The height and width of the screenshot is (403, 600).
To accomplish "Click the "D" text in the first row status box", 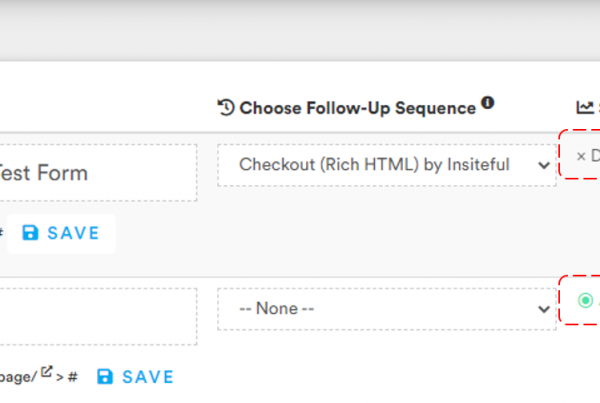I will (x=596, y=156).
